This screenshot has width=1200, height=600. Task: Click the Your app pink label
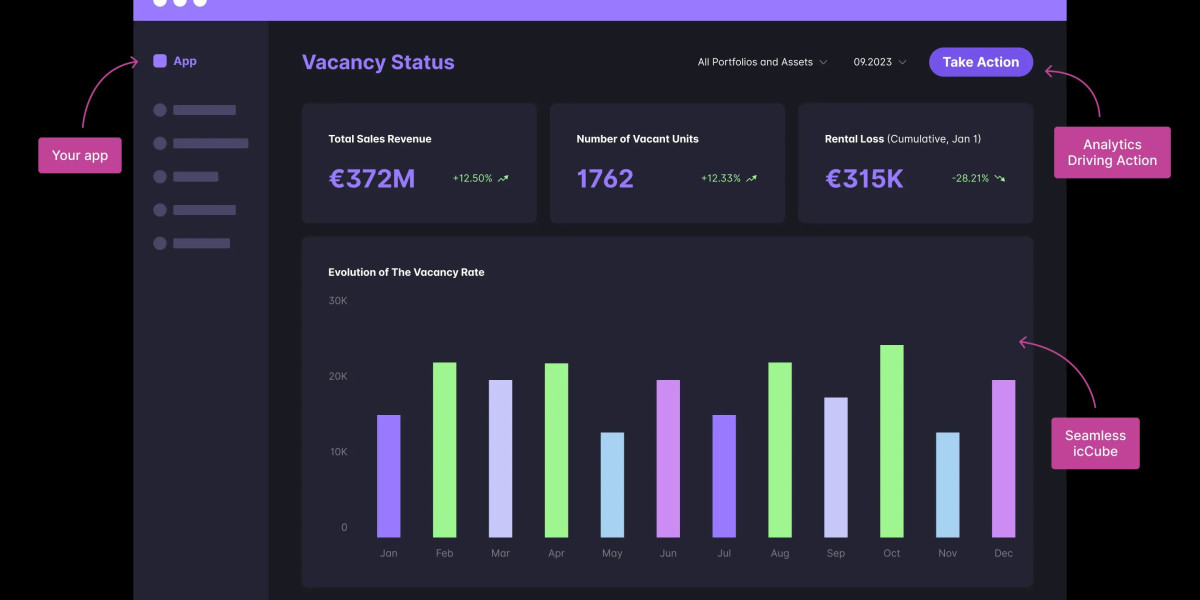(x=80, y=155)
